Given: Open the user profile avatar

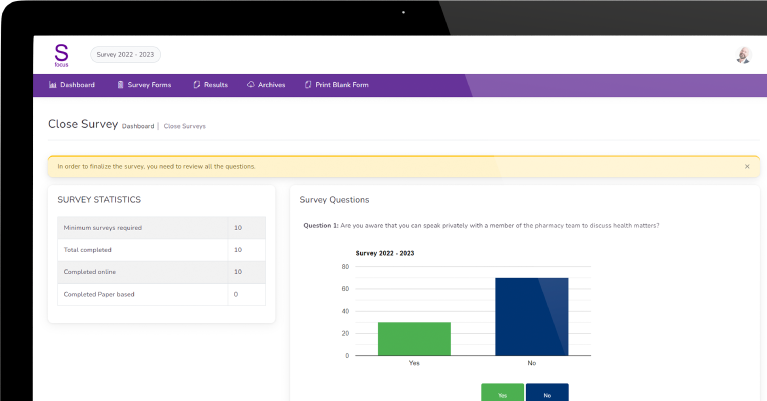Looking at the screenshot, I should click(744, 55).
